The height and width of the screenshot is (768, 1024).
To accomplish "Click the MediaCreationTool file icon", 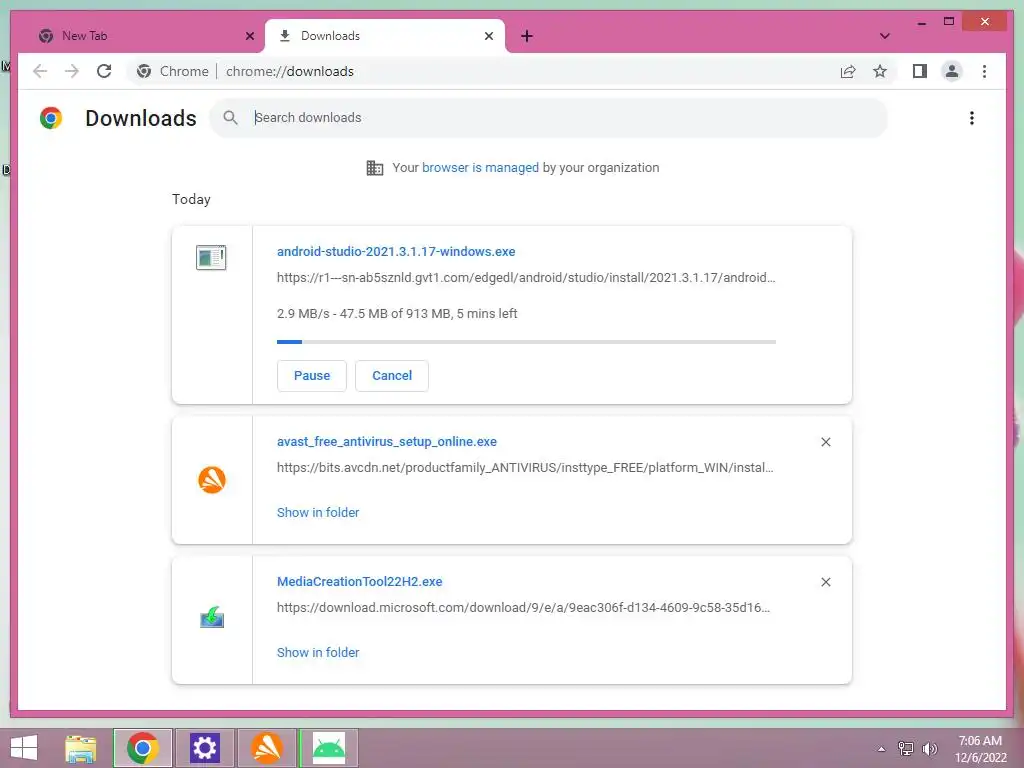I will click(212, 617).
